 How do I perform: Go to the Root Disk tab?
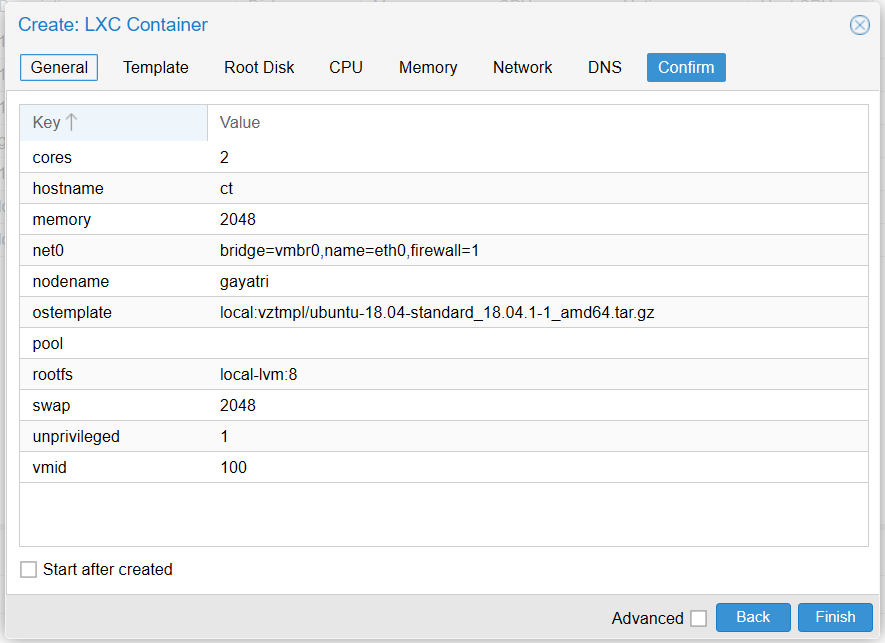[x=259, y=67]
